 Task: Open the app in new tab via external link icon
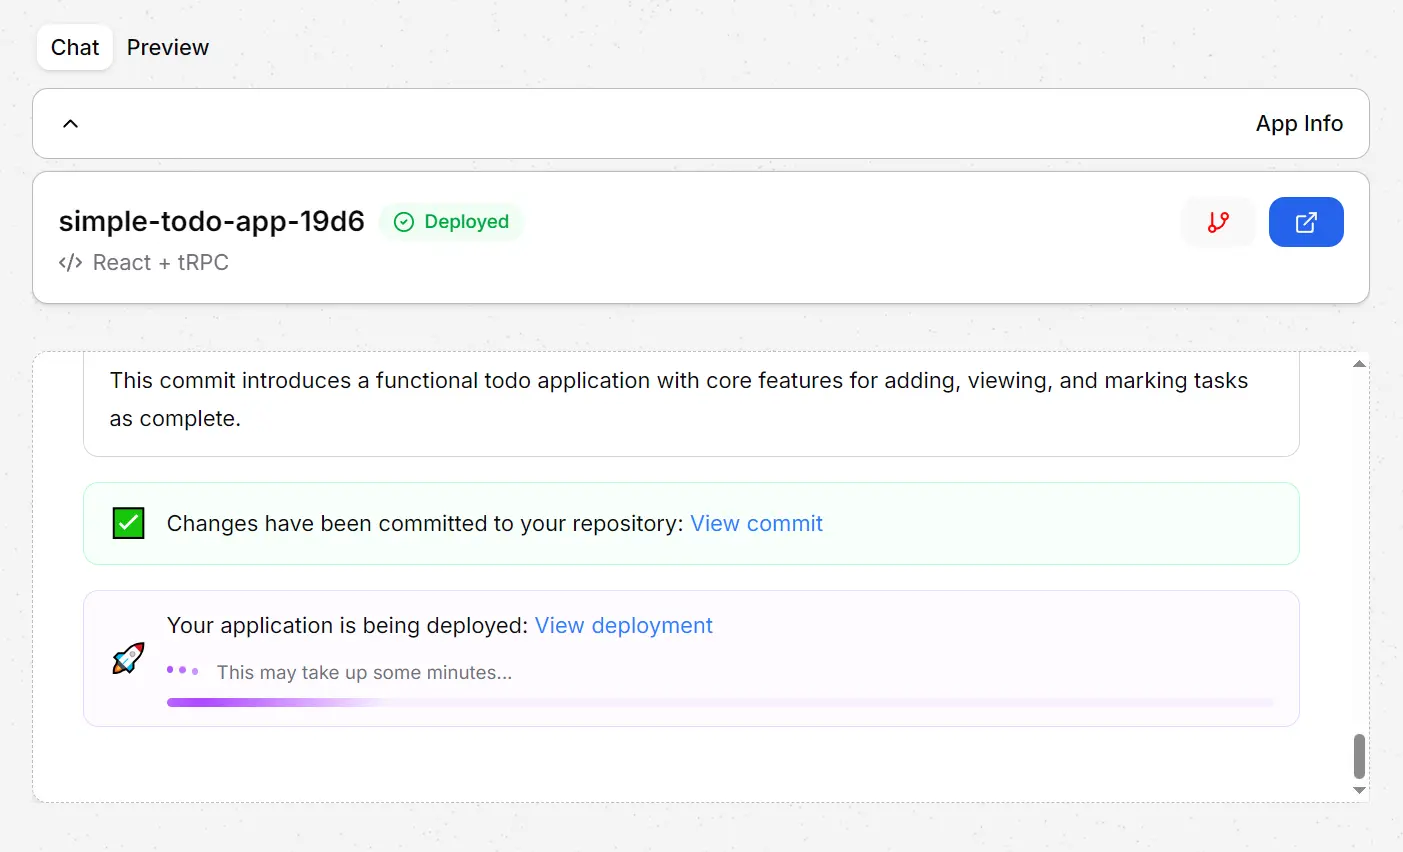click(x=1306, y=222)
